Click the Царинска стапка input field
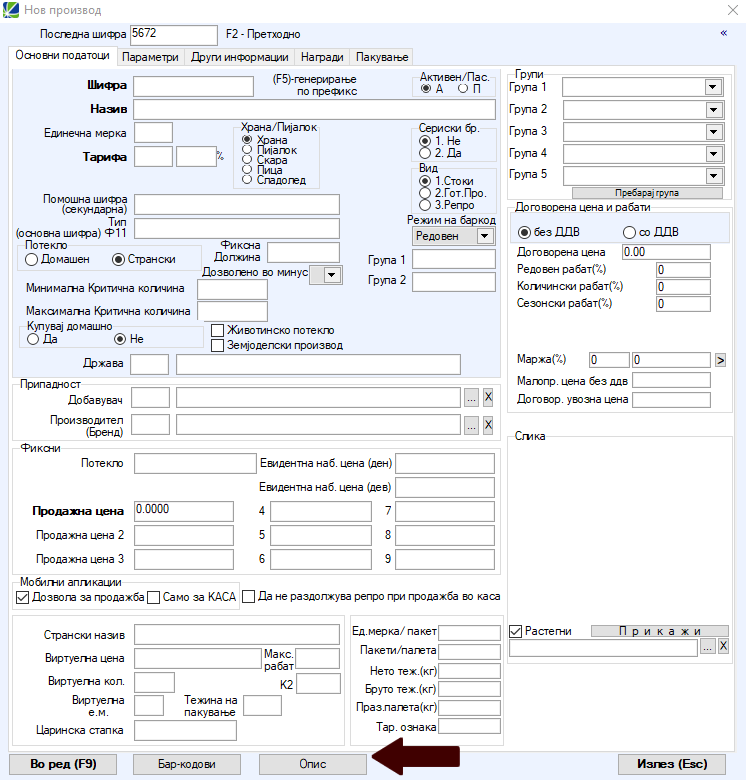 coord(186,731)
